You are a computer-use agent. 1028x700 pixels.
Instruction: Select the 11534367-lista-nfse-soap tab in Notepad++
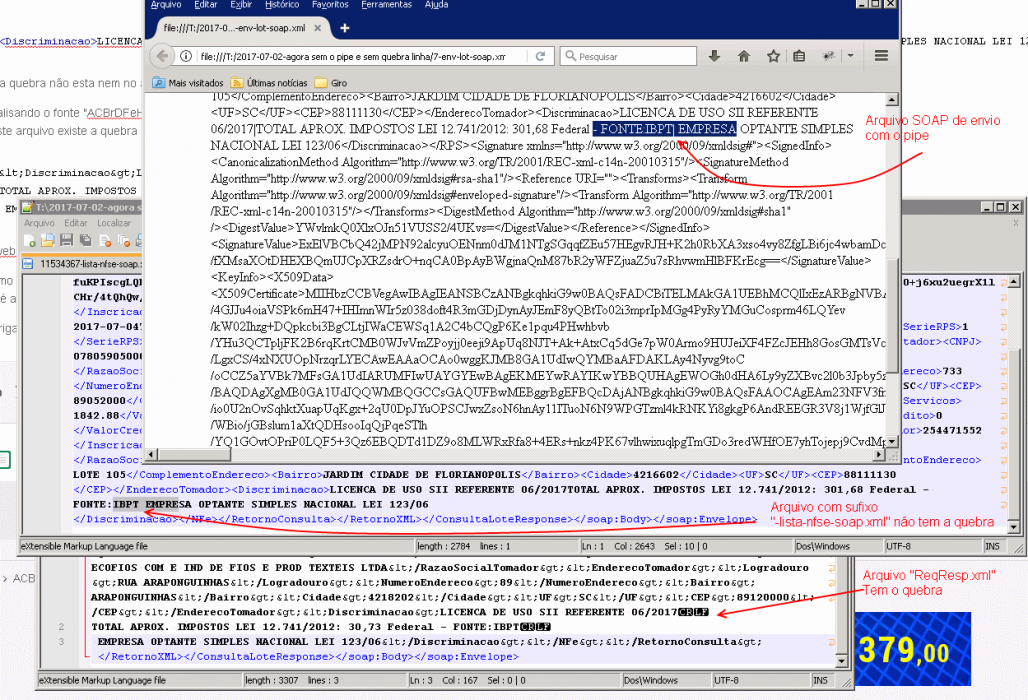pyautogui.click(x=82, y=264)
